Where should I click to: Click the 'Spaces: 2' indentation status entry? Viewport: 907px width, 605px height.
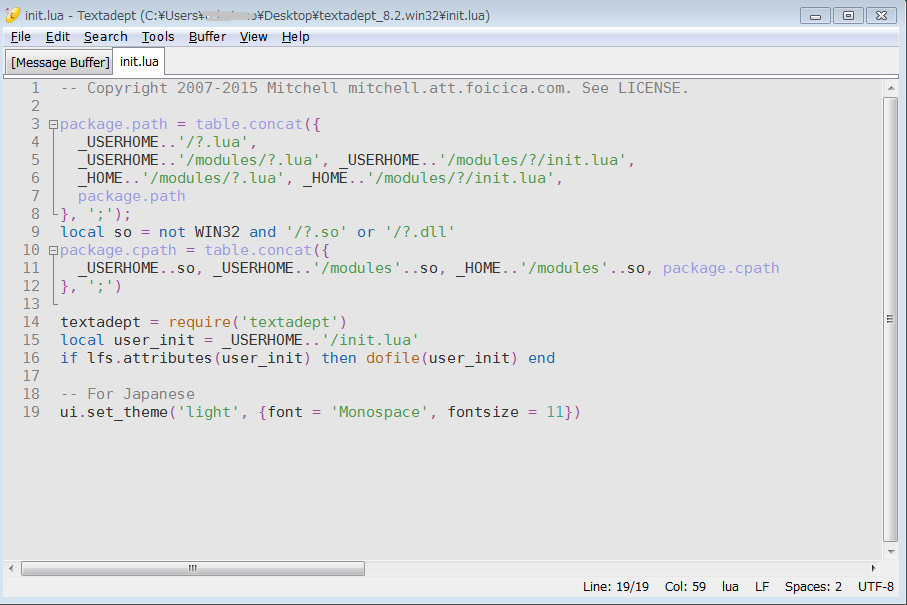click(813, 586)
